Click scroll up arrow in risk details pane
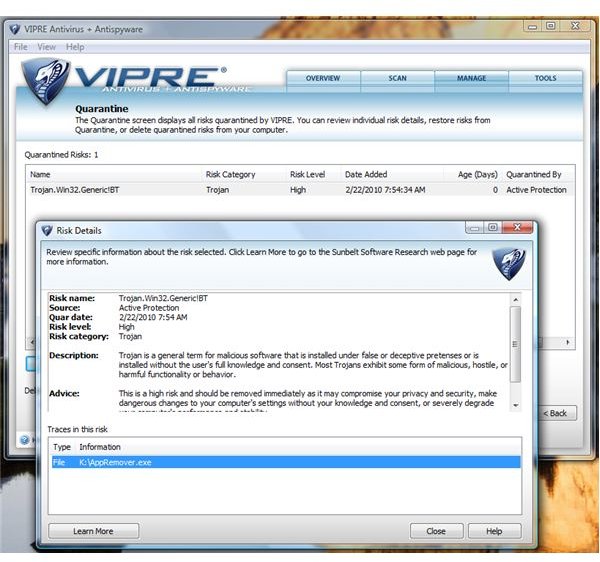Viewport: 600px width, 562px height. point(516,300)
